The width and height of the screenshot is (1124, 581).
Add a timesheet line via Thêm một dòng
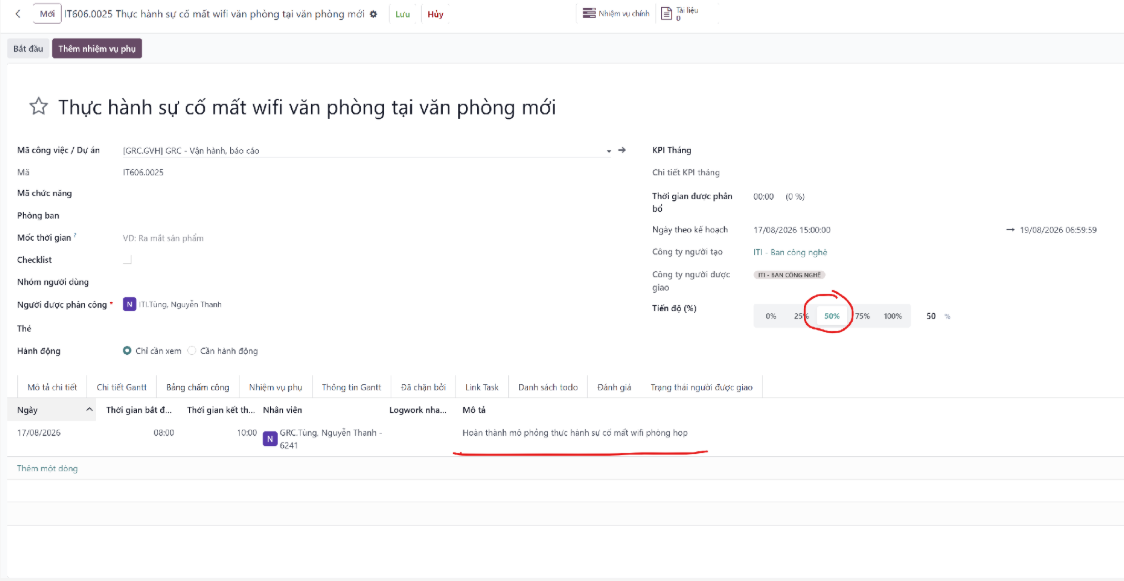(x=47, y=469)
